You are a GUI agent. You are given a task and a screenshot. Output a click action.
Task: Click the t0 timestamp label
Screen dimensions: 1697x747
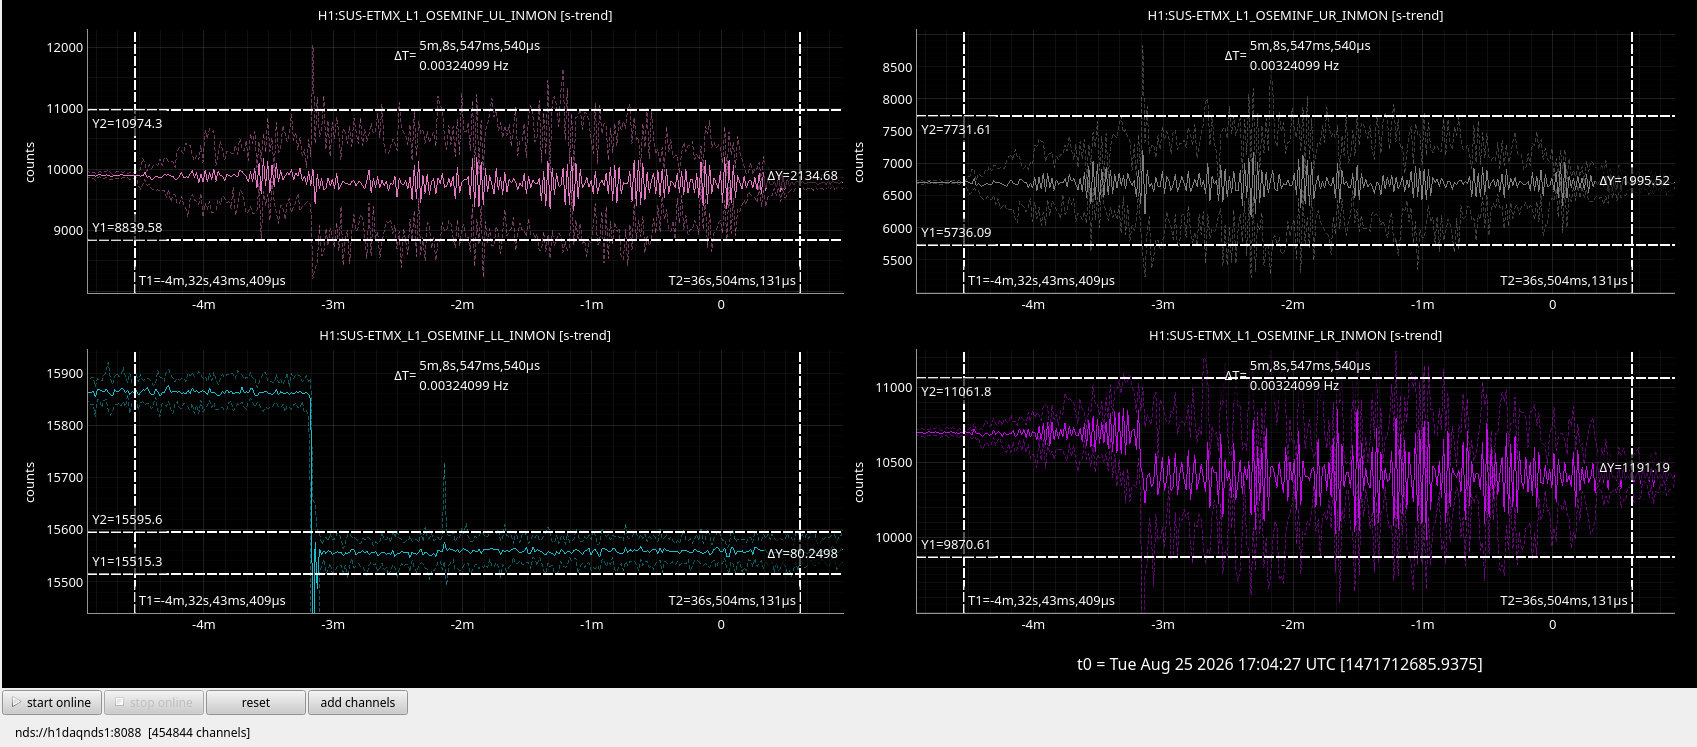pos(1280,664)
